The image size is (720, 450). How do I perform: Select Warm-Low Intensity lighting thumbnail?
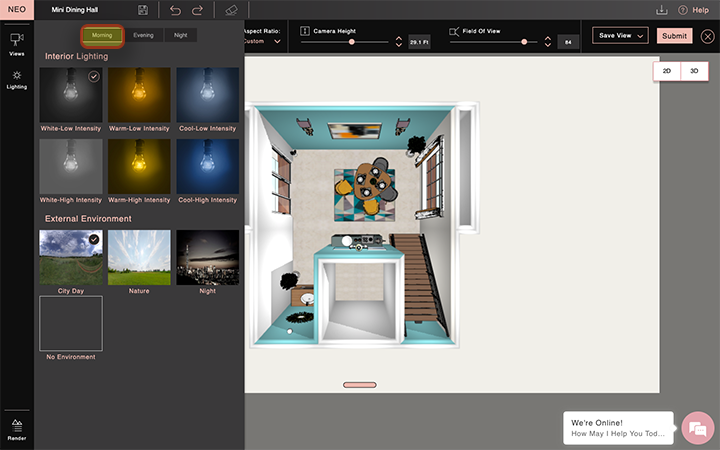(139, 95)
